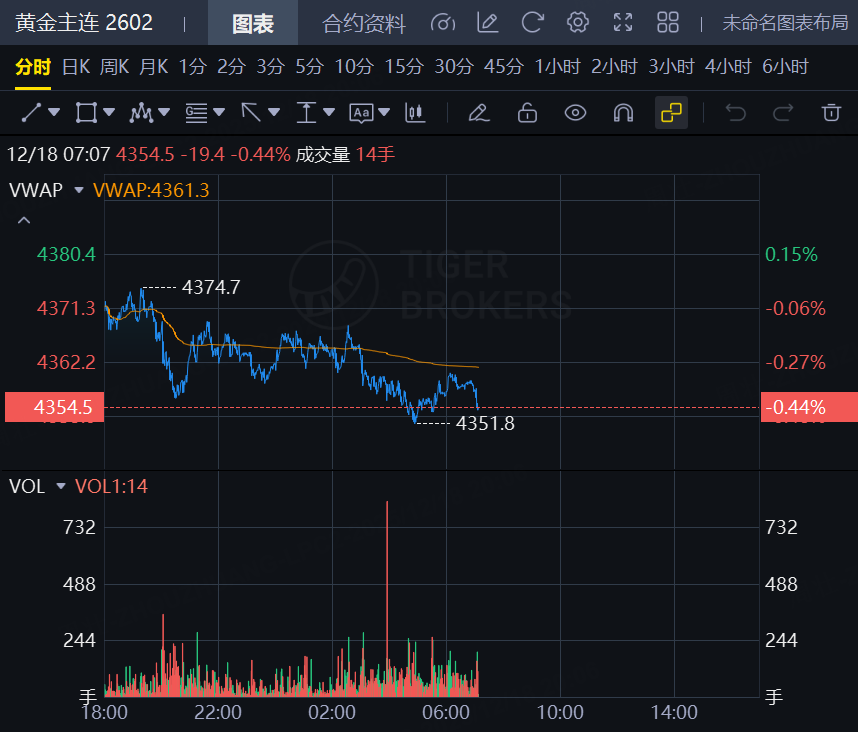Toggle the lock drawings icon
Viewport: 858px width, 732px height.
(x=527, y=113)
